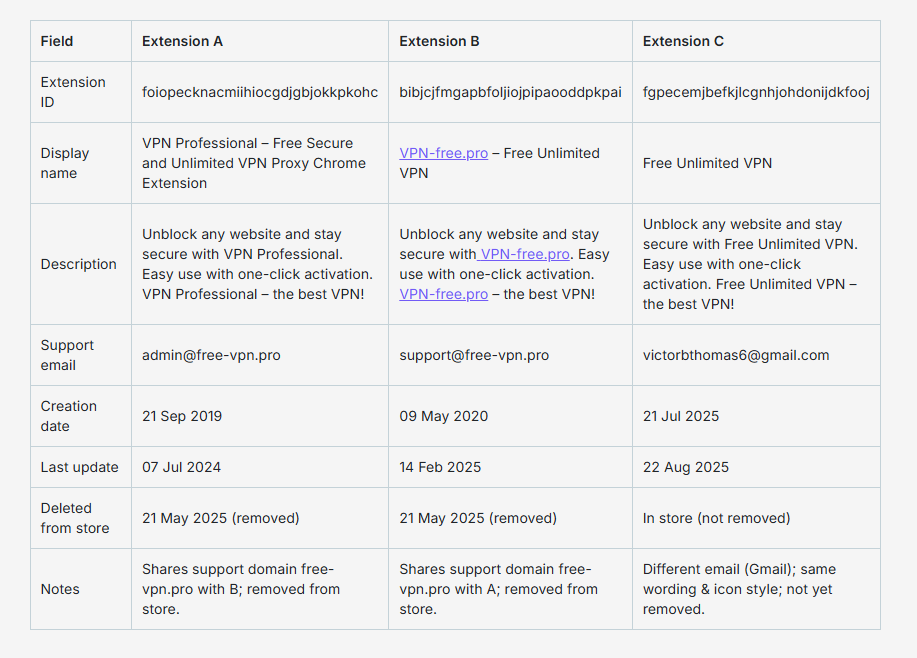Click the victorbthomas6@gmail.com email address

coord(736,355)
